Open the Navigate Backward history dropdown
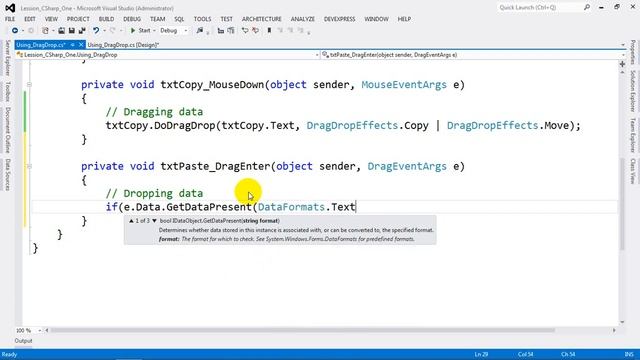Viewport: 640px width, 360px height. tap(22, 31)
